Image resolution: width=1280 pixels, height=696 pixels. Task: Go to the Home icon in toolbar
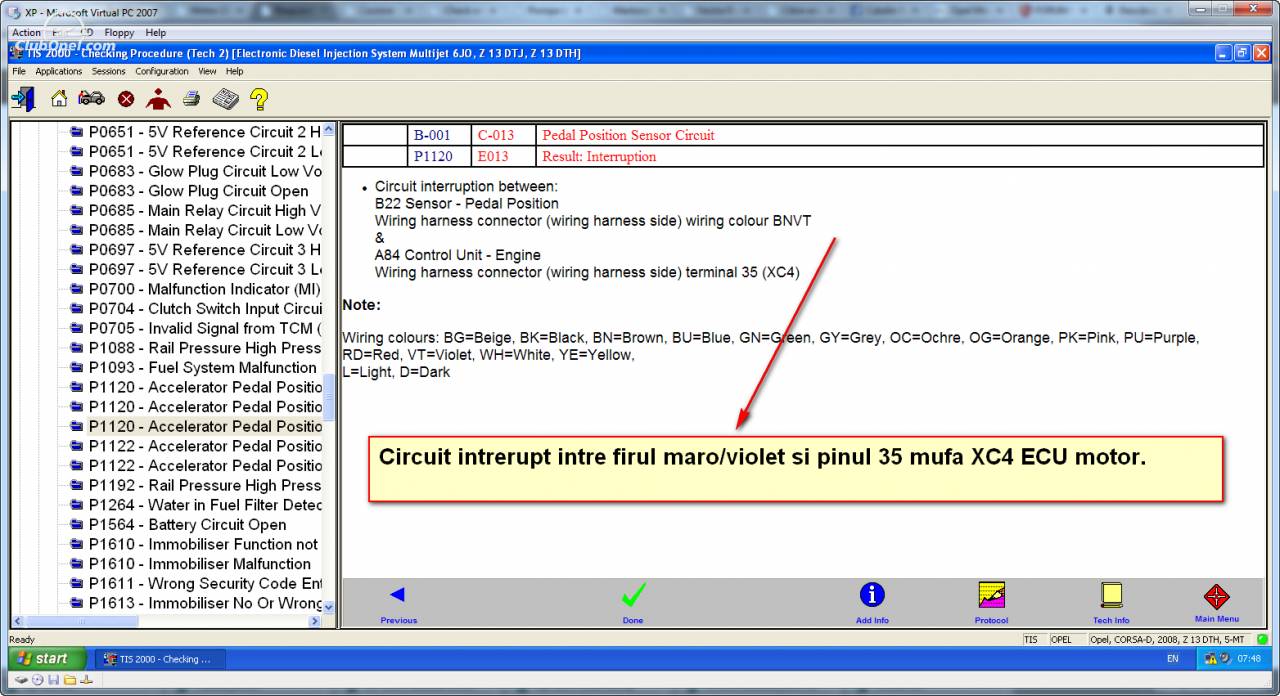59,99
